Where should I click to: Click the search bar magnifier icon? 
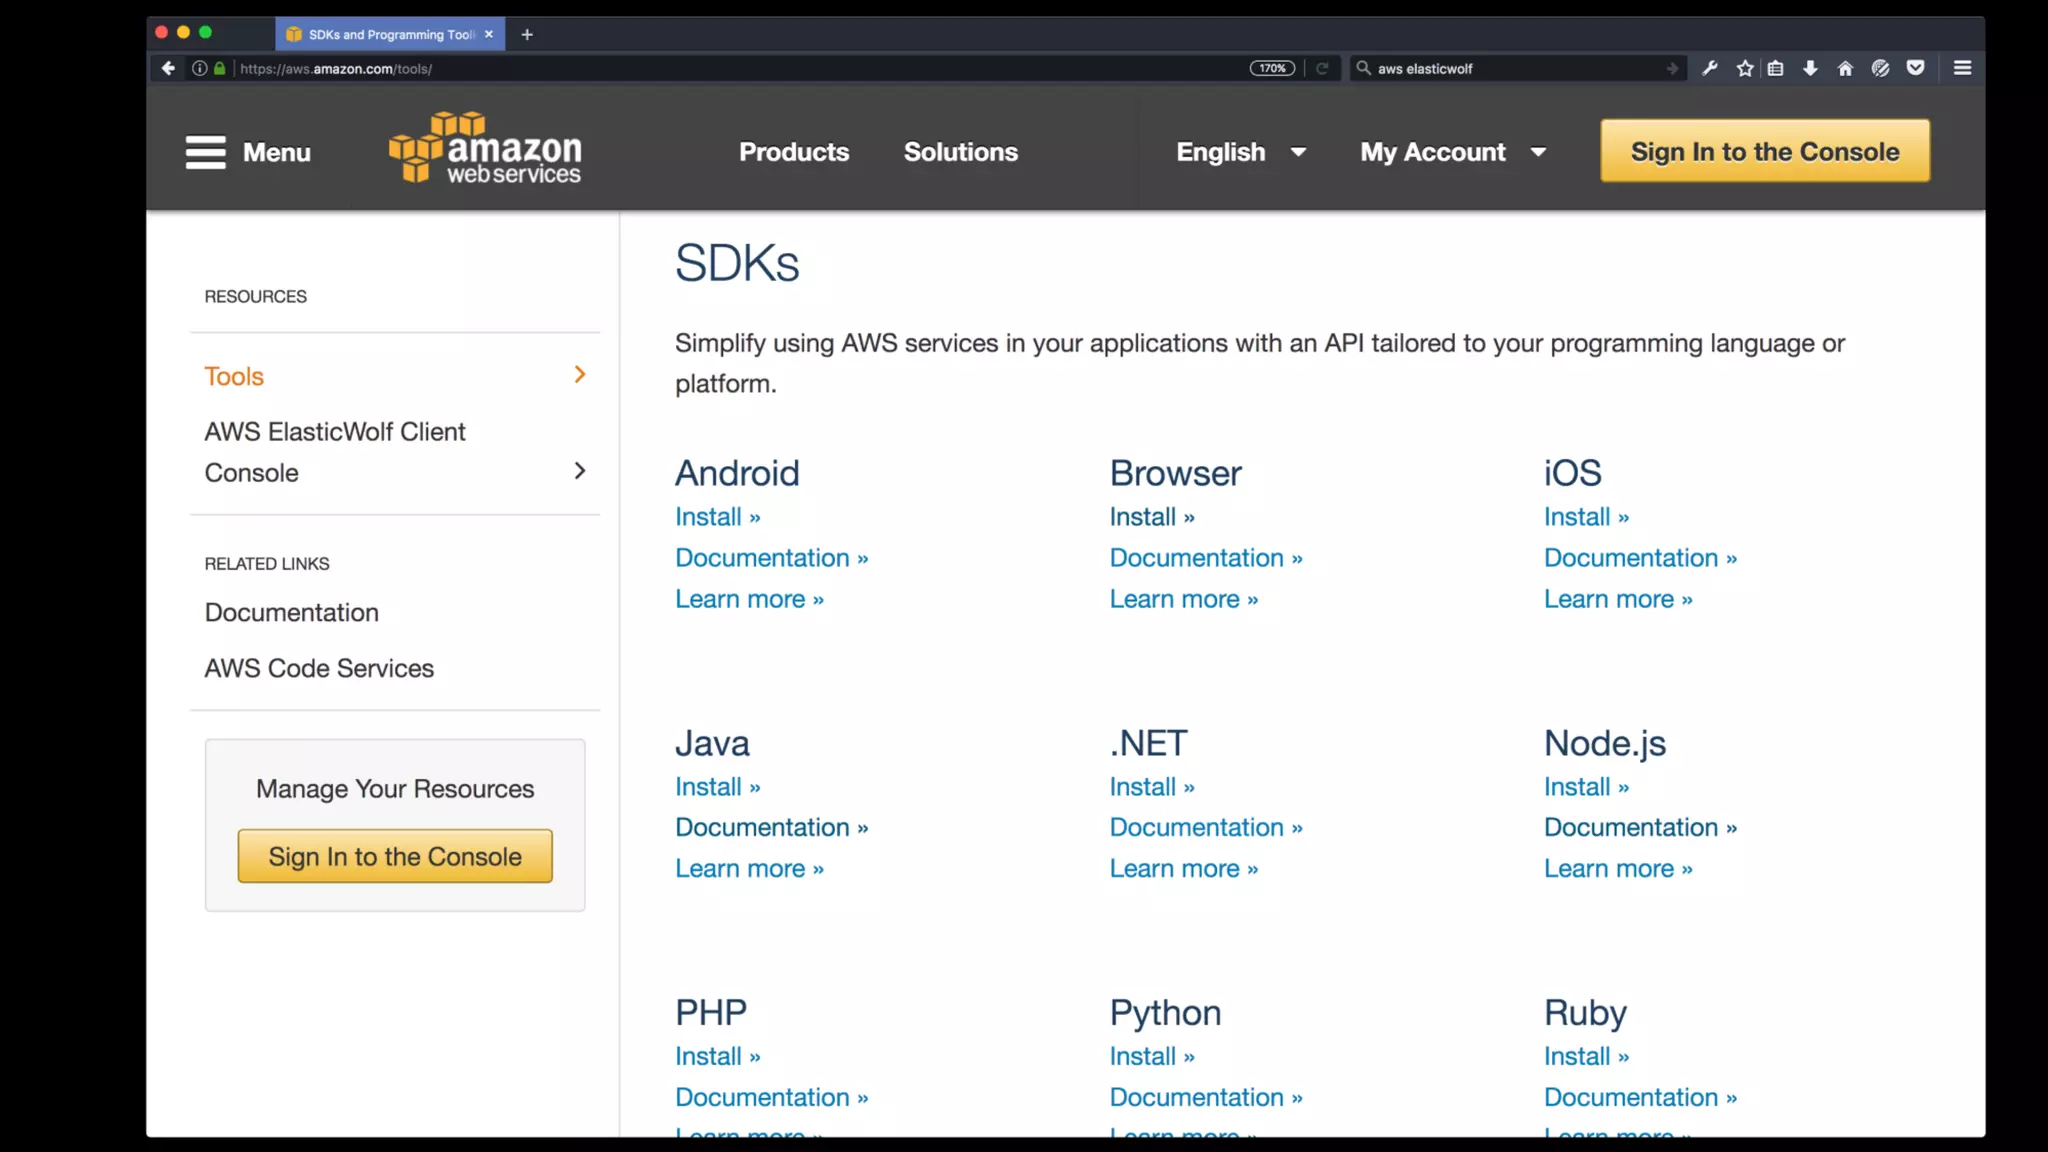coord(1363,68)
